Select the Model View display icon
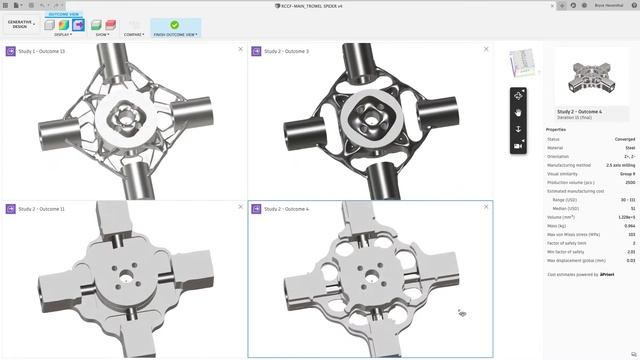 (x=49, y=25)
